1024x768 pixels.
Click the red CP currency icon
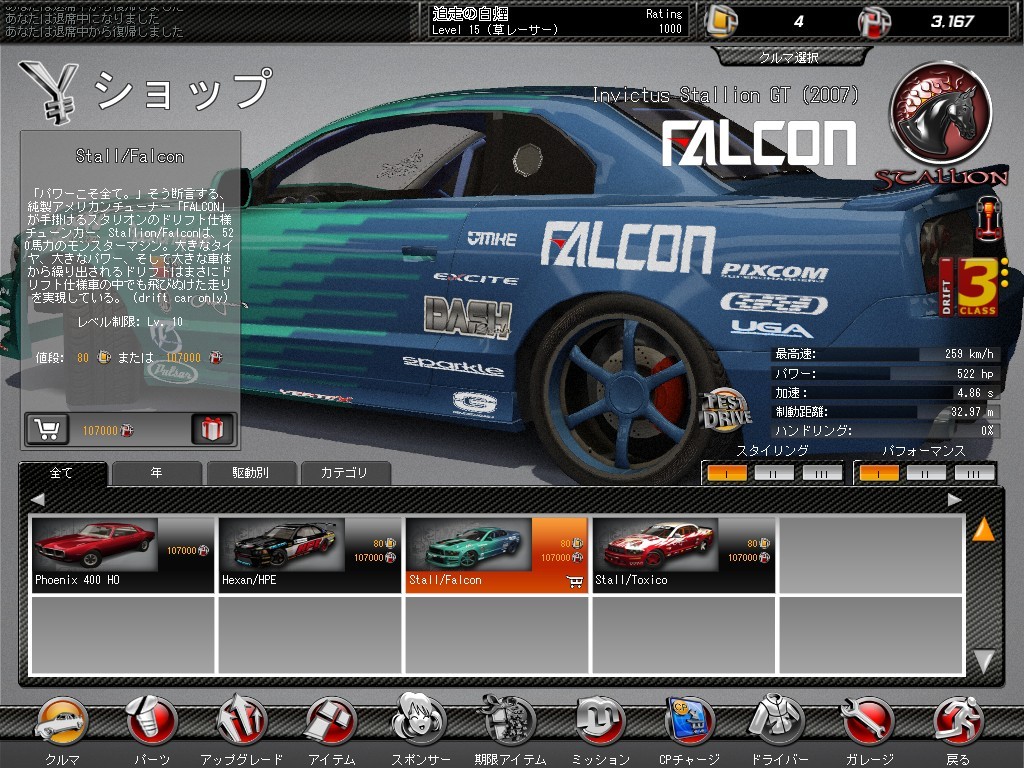pyautogui.click(x=874, y=22)
